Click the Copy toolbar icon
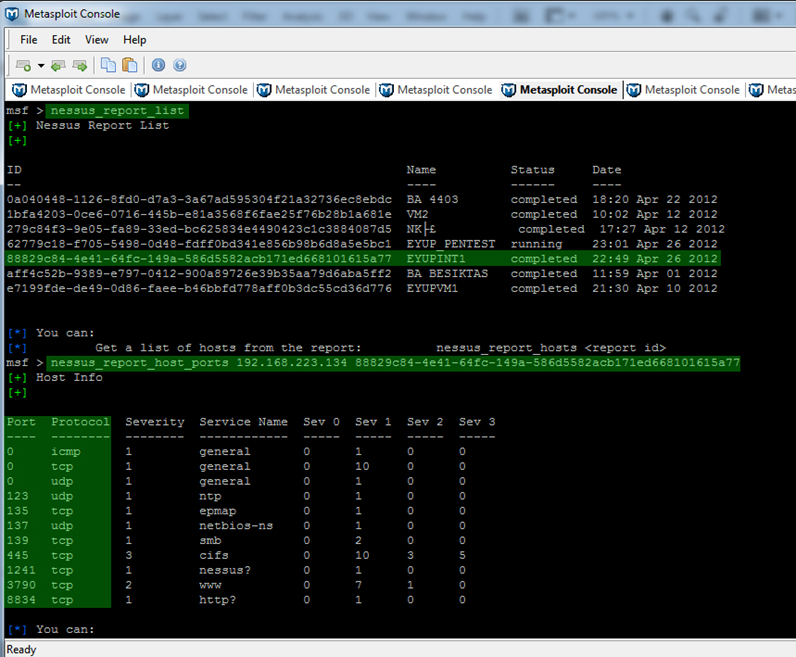 [108, 65]
